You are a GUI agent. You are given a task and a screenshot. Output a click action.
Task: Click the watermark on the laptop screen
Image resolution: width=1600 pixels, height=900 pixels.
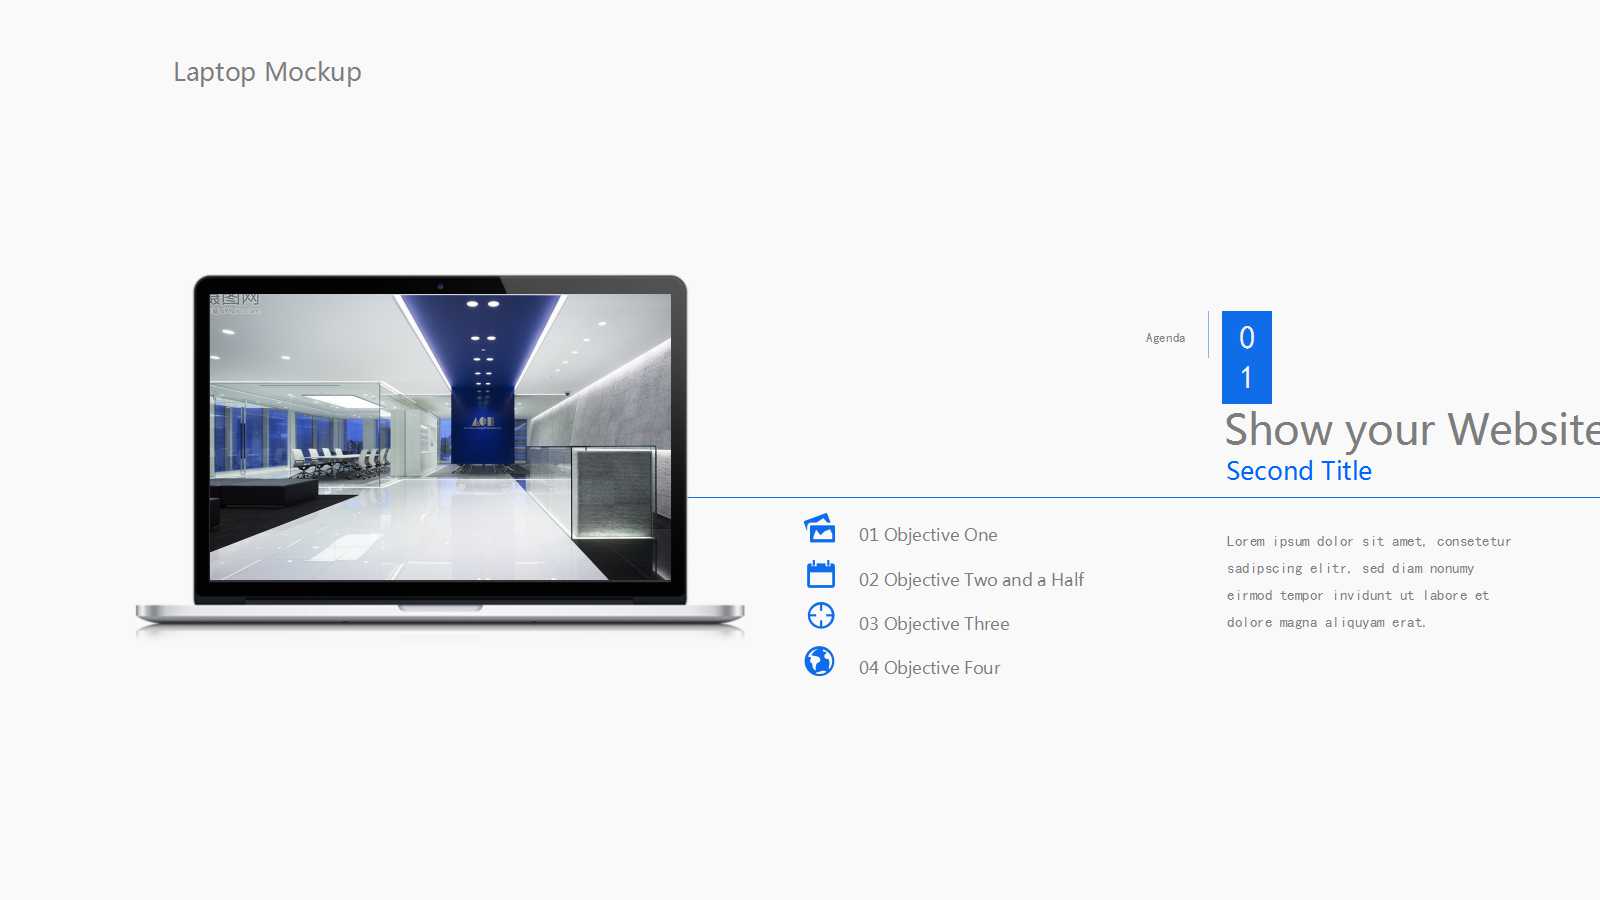[236, 302]
